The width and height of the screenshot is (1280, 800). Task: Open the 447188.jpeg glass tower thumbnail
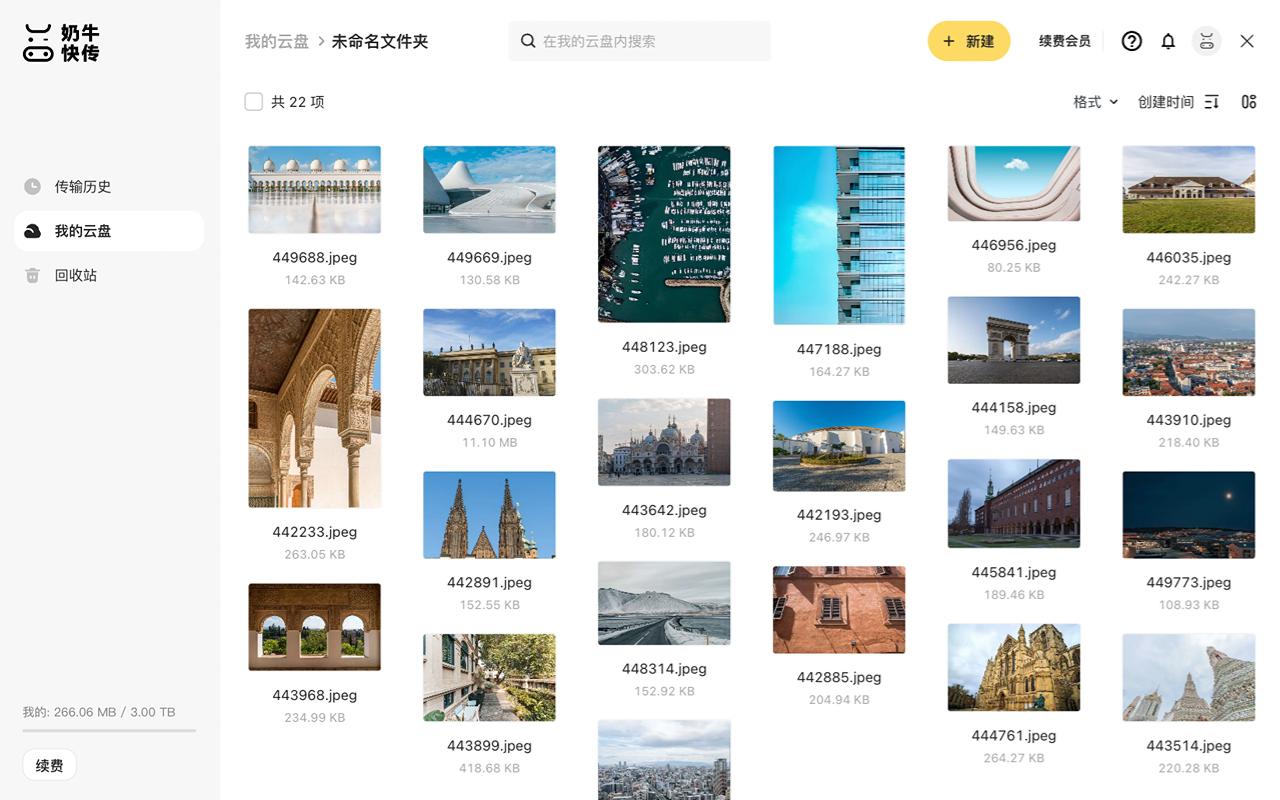click(839, 235)
